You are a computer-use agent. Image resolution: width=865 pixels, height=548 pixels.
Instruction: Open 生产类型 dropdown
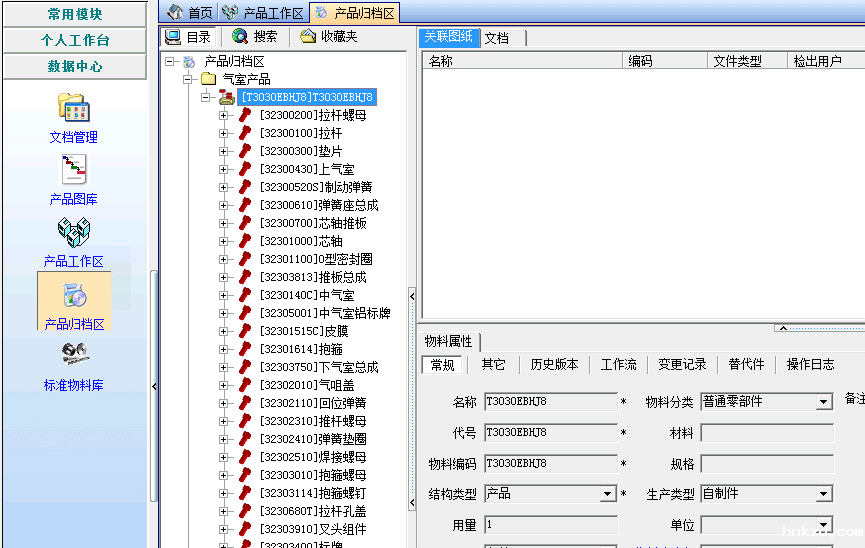coord(824,494)
